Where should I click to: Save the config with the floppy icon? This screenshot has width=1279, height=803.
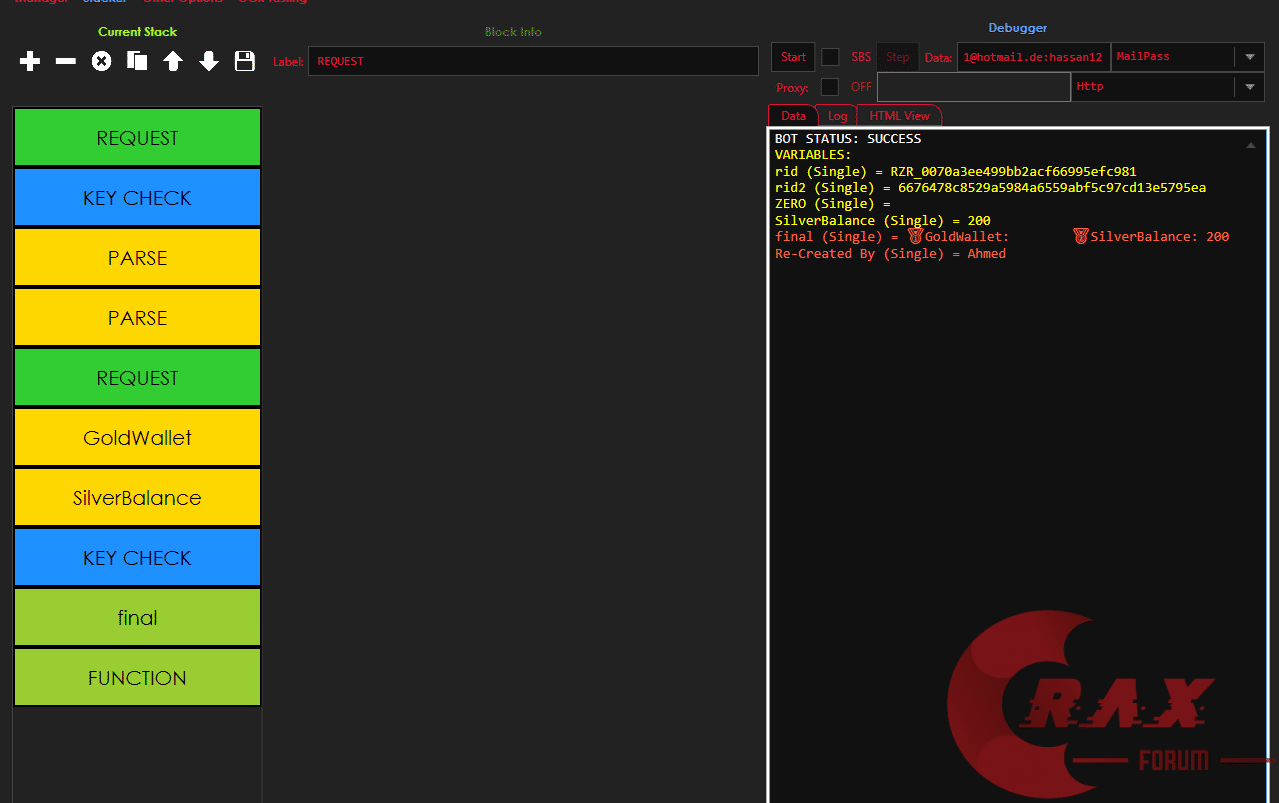coord(245,61)
